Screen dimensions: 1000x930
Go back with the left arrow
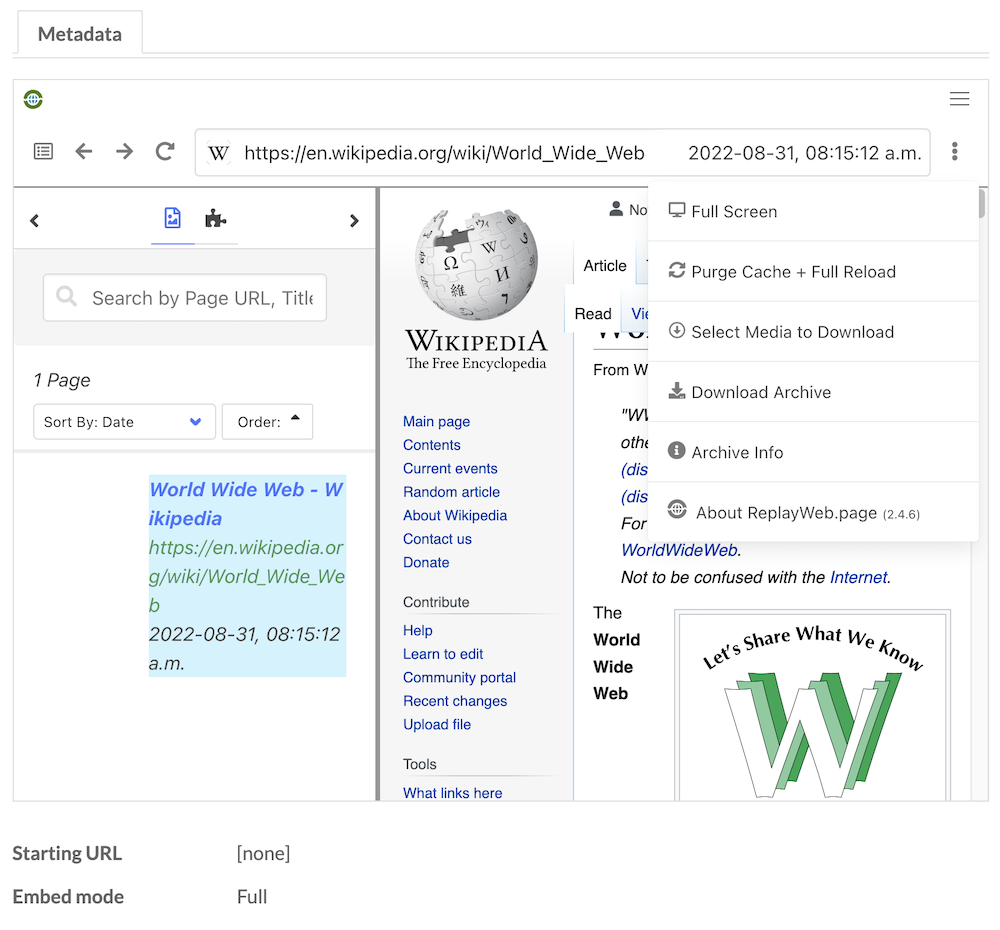(x=84, y=151)
